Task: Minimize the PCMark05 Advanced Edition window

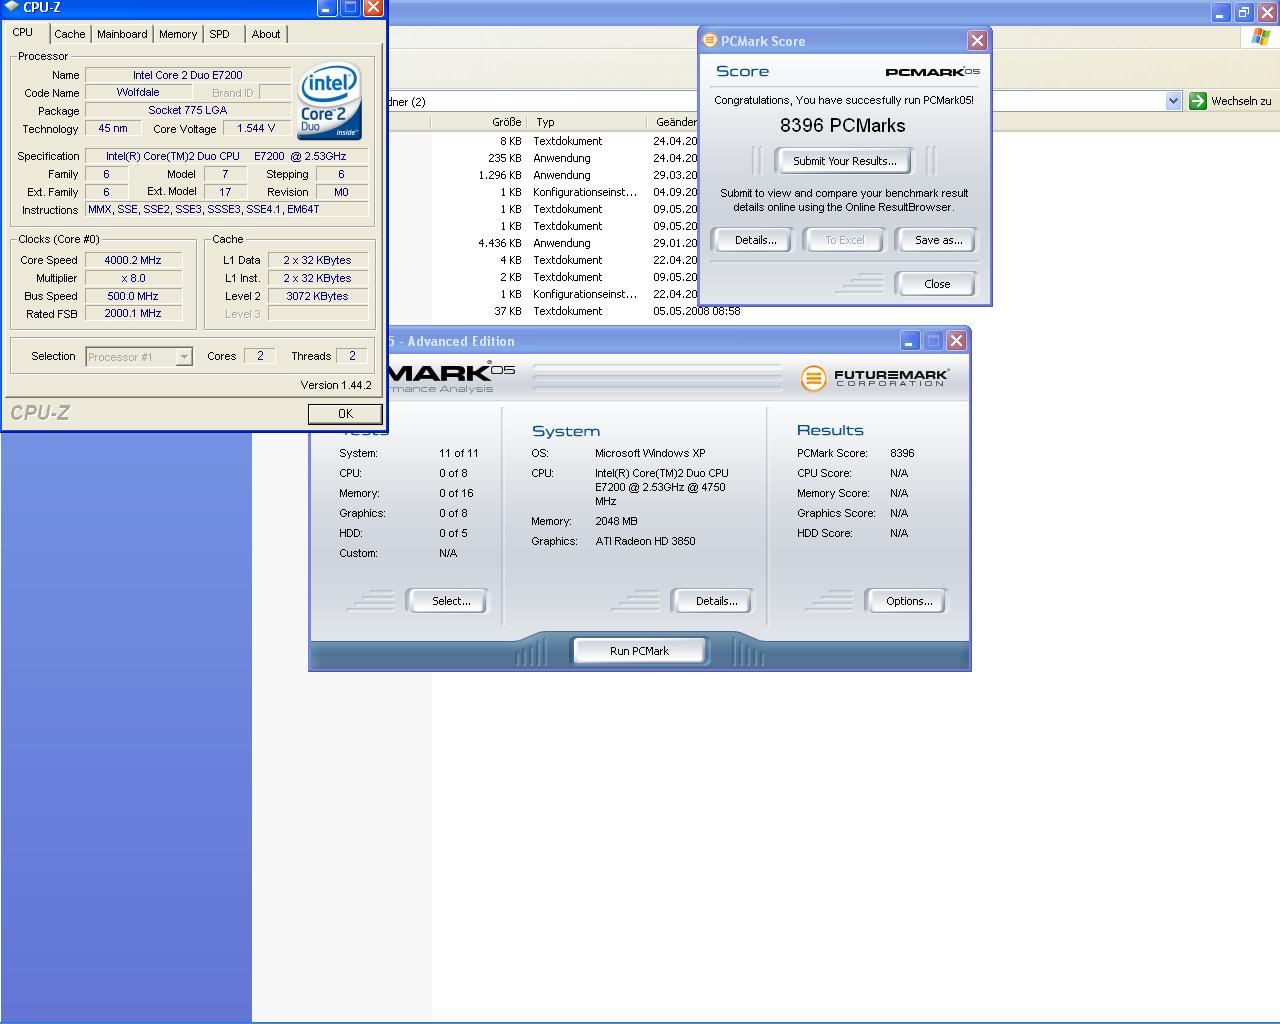Action: click(x=909, y=341)
